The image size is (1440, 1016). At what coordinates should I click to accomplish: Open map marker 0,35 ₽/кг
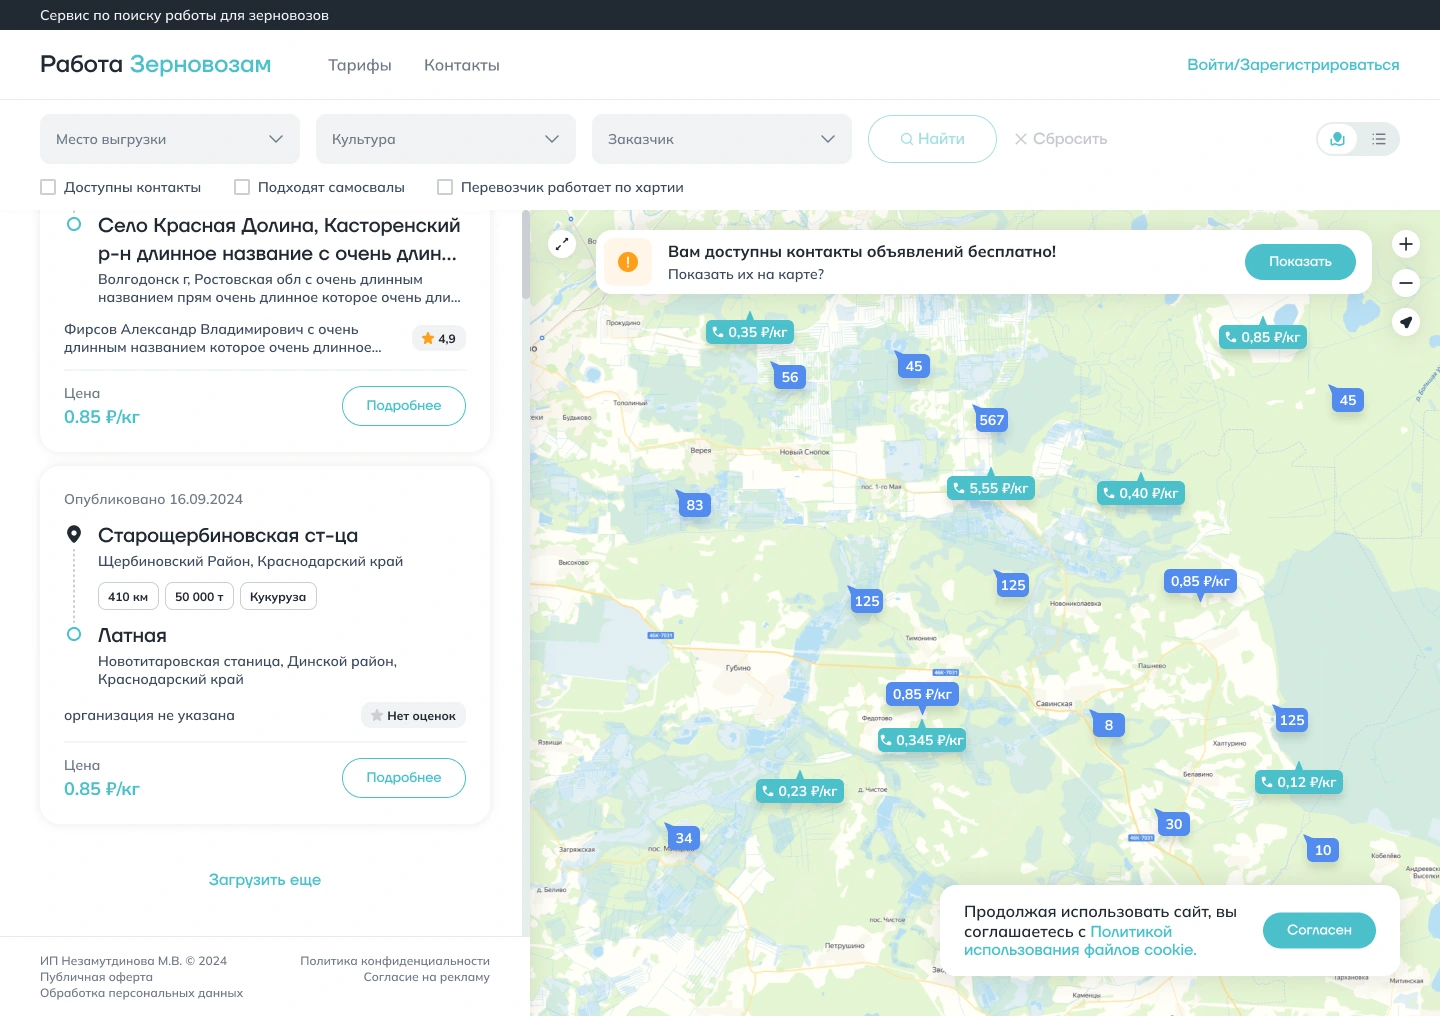[x=750, y=332]
